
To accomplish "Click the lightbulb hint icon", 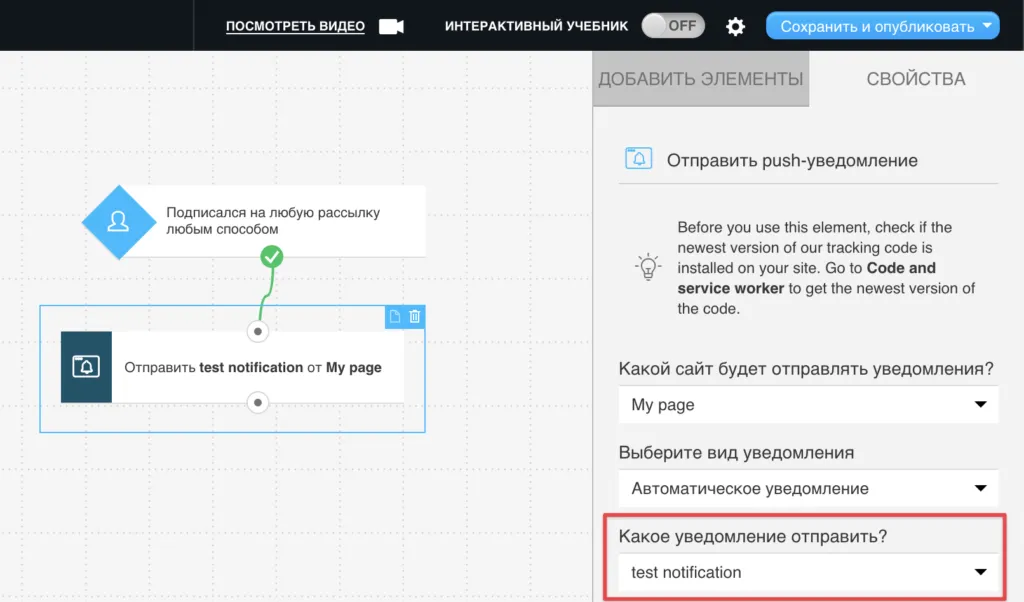I will pos(648,266).
